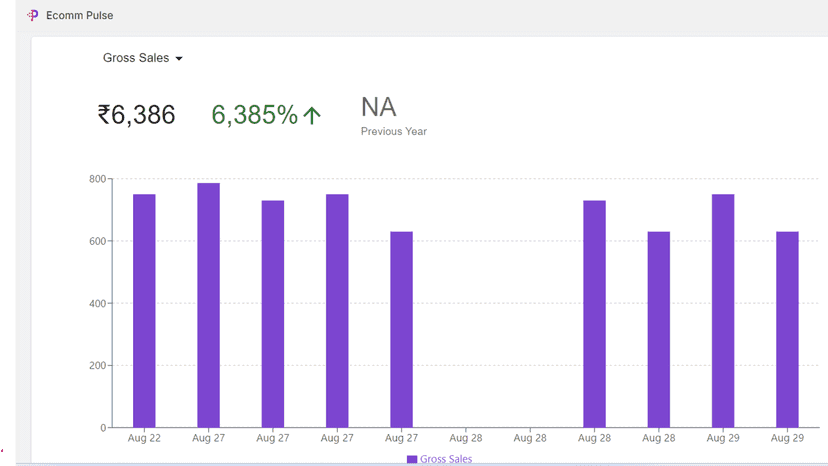
Task: Click the 600 y-axis label
Action: point(97,241)
